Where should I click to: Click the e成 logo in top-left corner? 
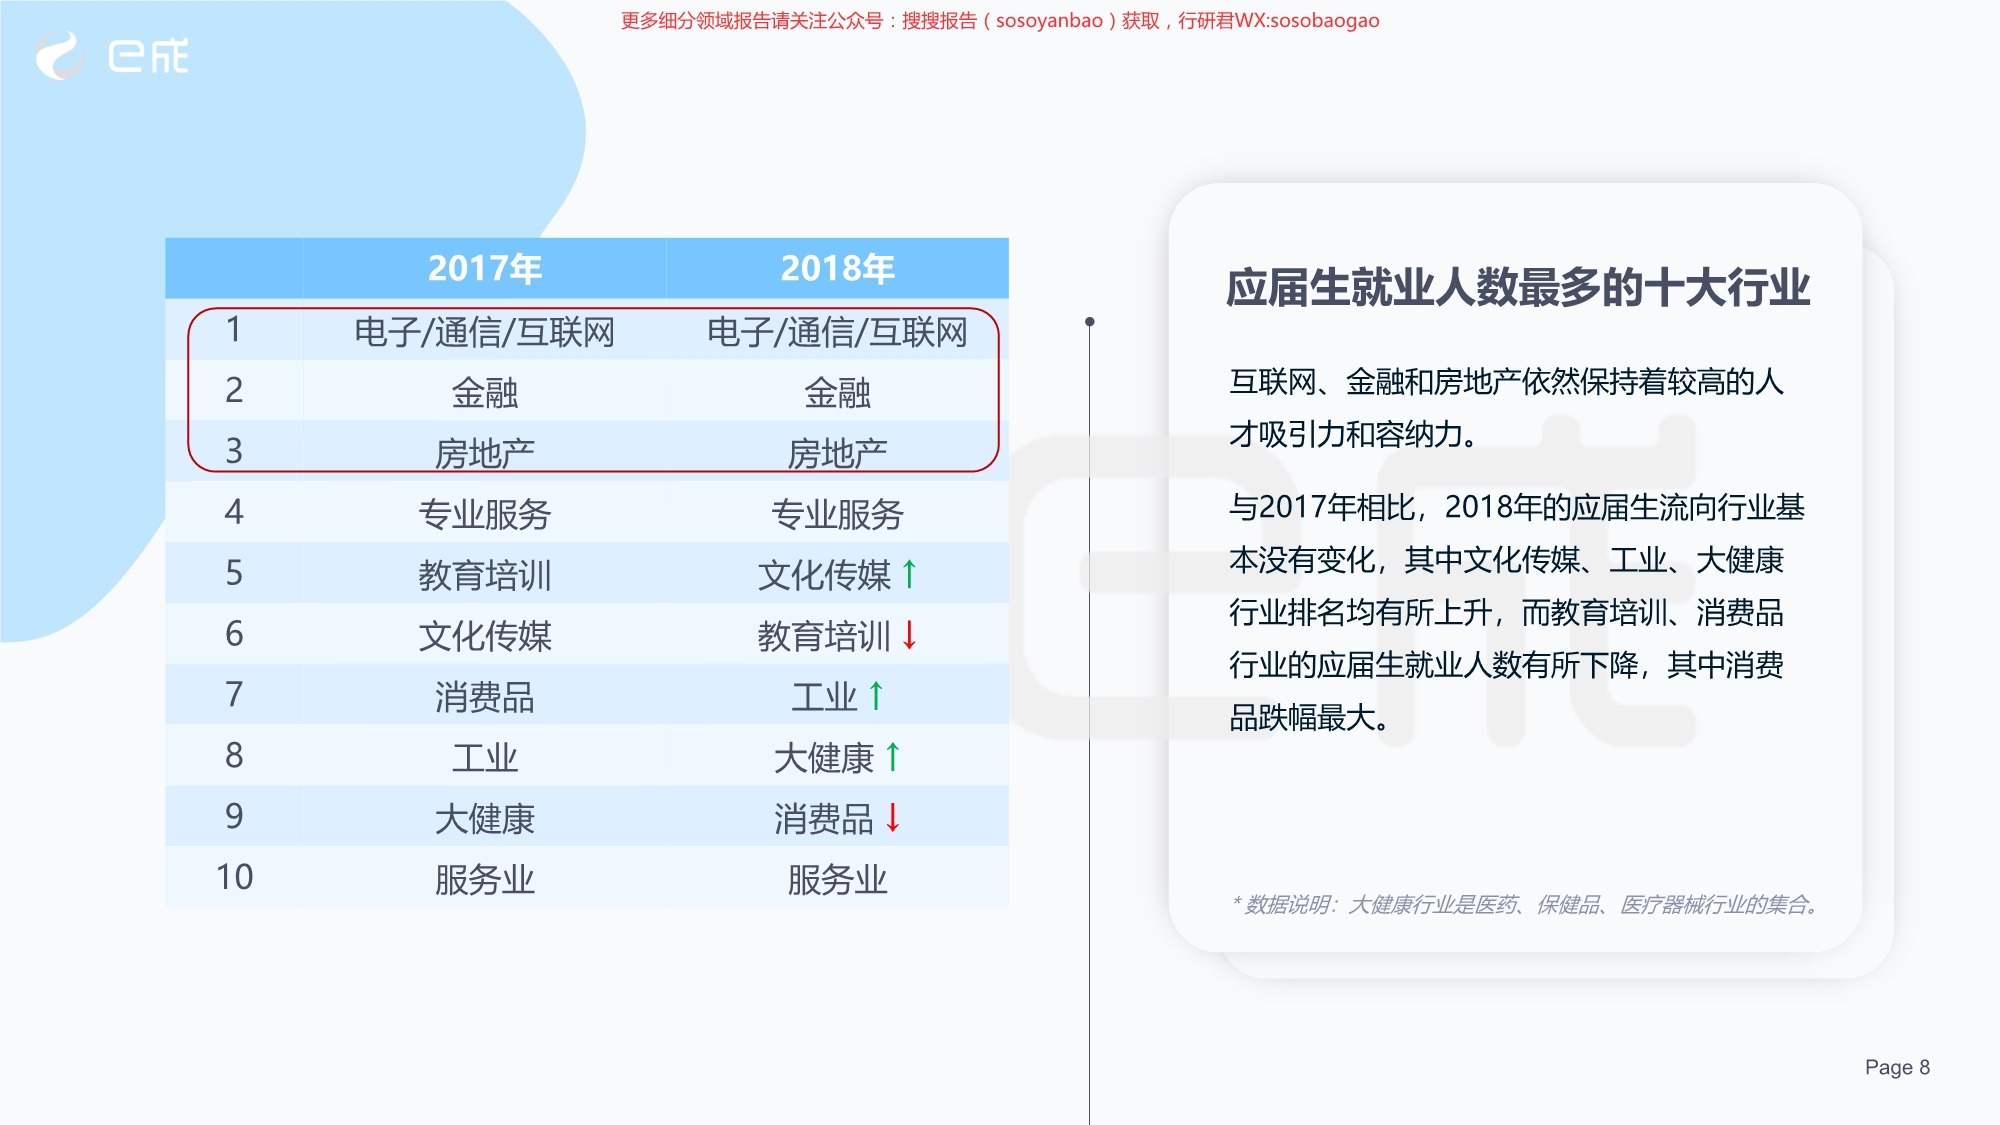pyautogui.click(x=111, y=55)
